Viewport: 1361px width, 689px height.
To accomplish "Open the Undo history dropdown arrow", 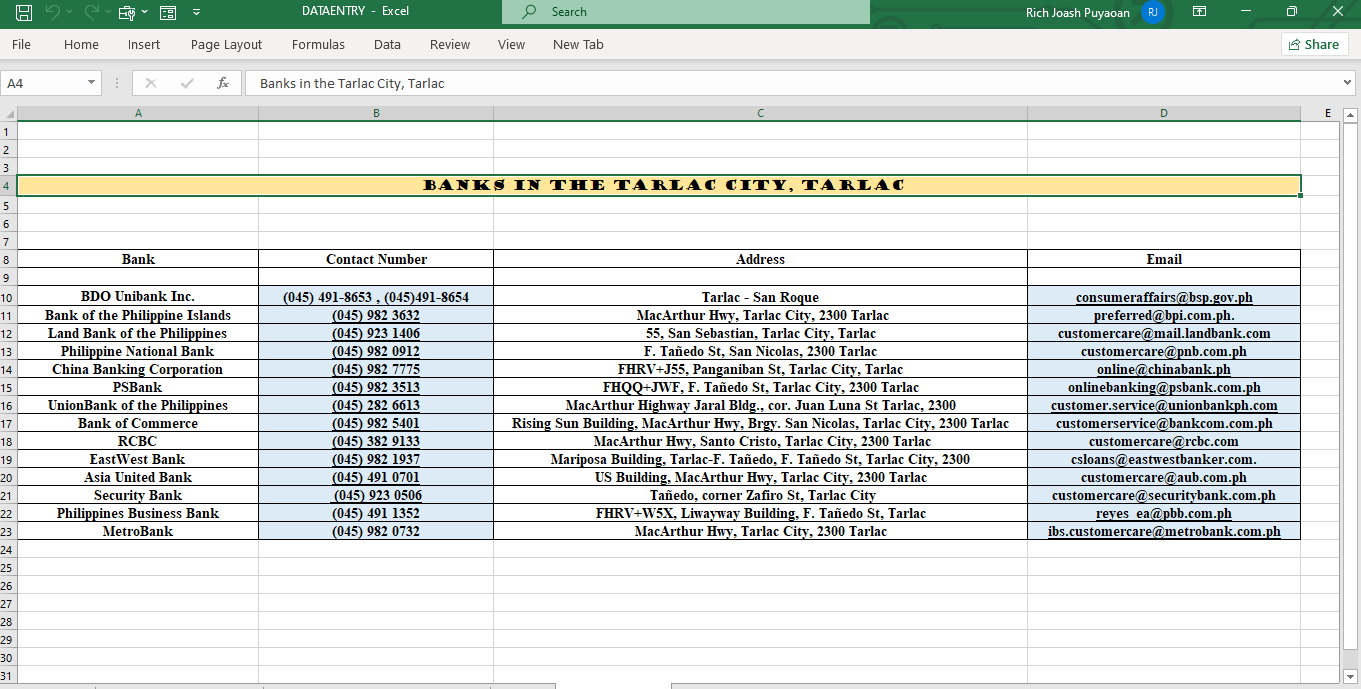I will pos(72,12).
